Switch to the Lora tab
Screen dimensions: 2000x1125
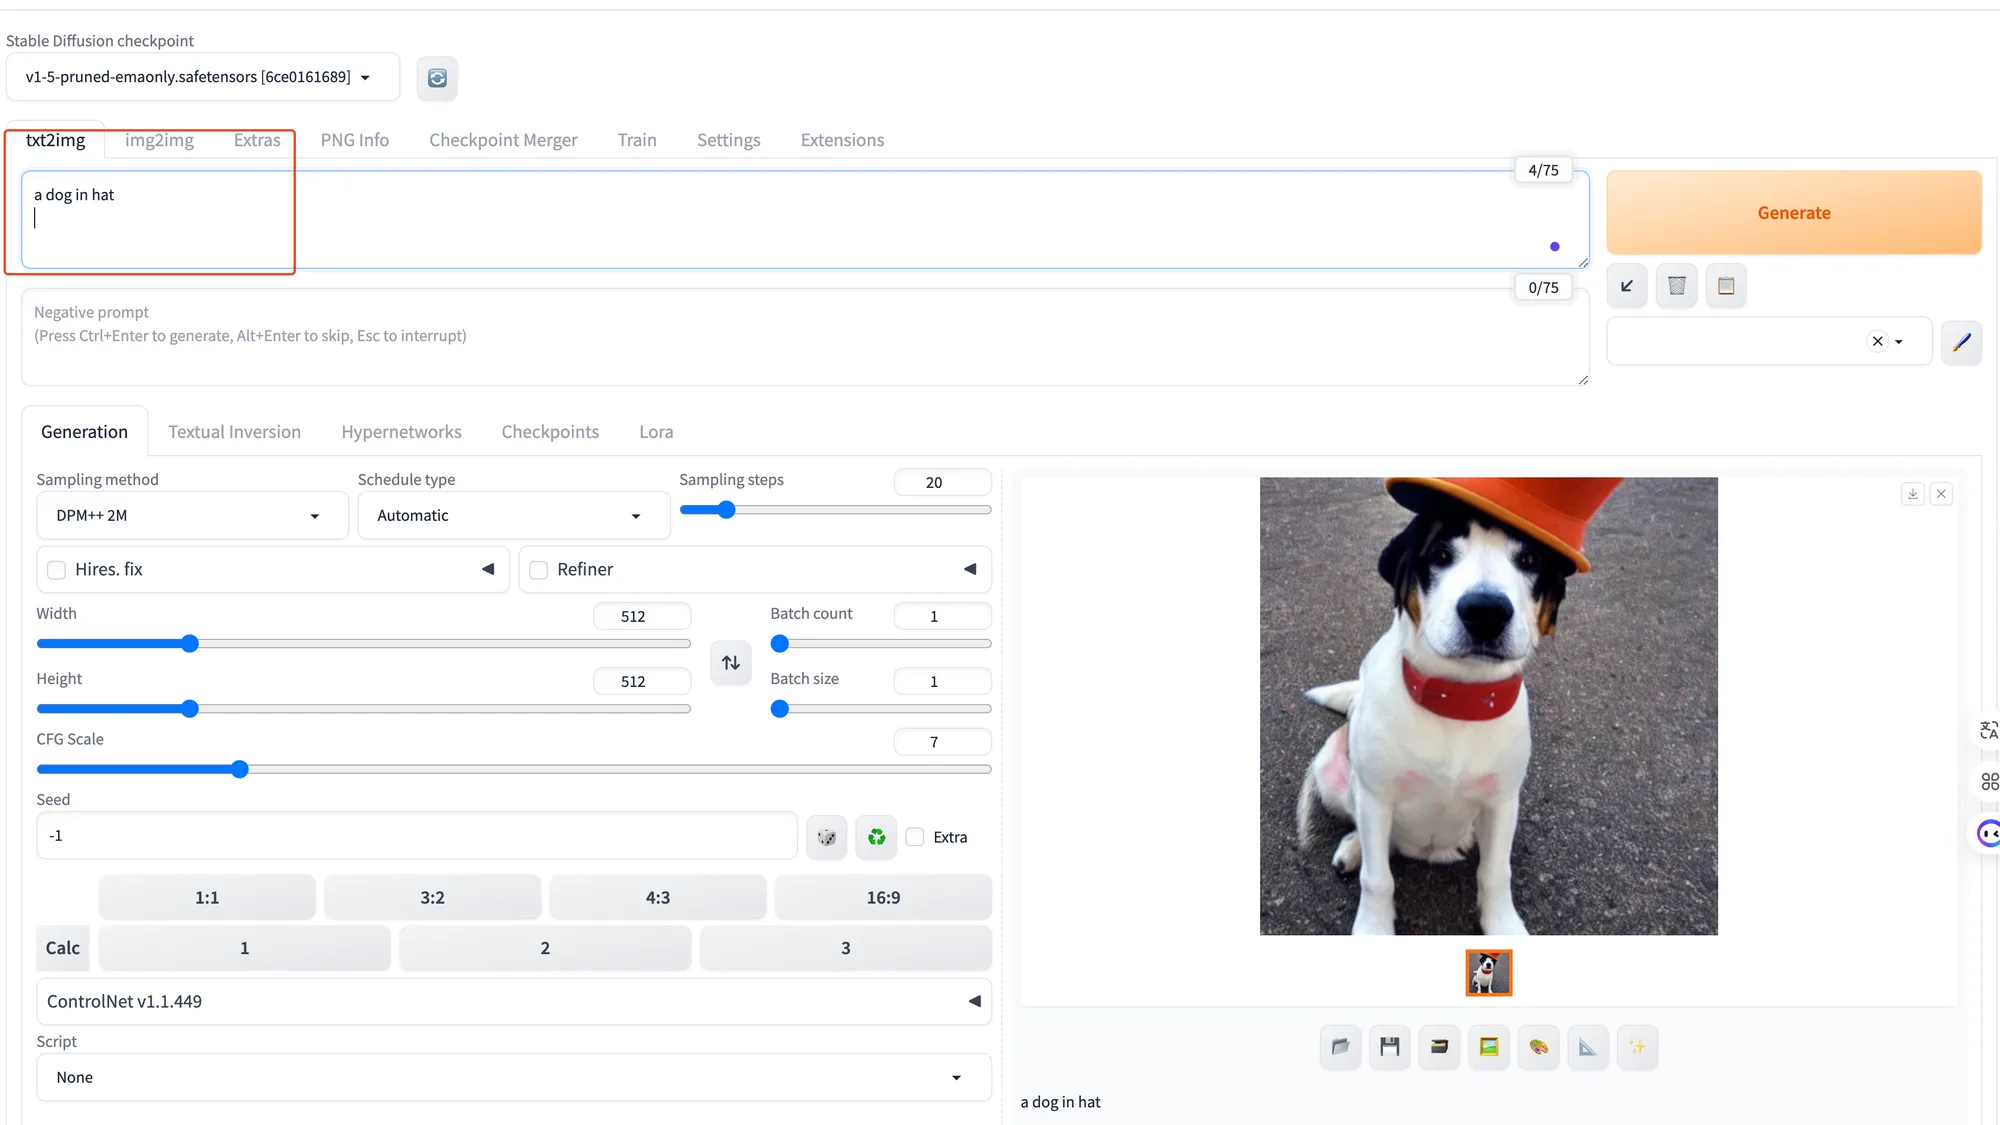(x=656, y=432)
